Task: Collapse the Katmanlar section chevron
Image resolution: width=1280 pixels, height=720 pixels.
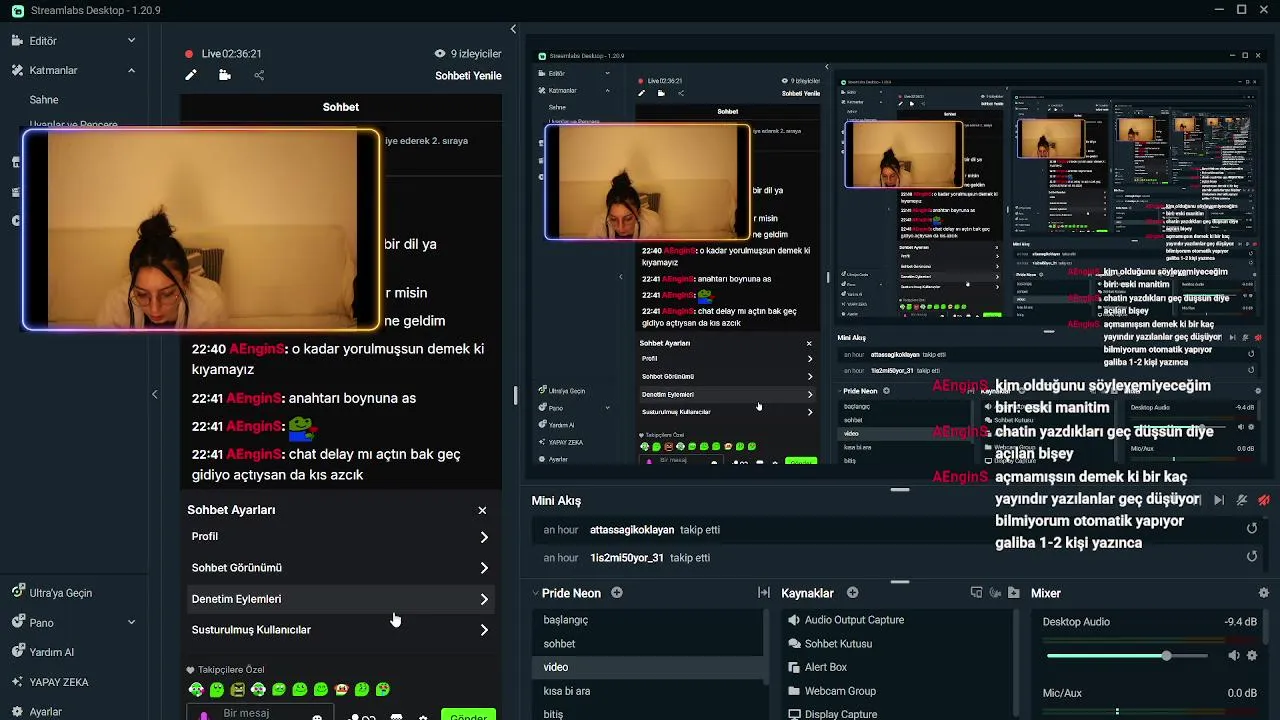Action: coord(131,70)
